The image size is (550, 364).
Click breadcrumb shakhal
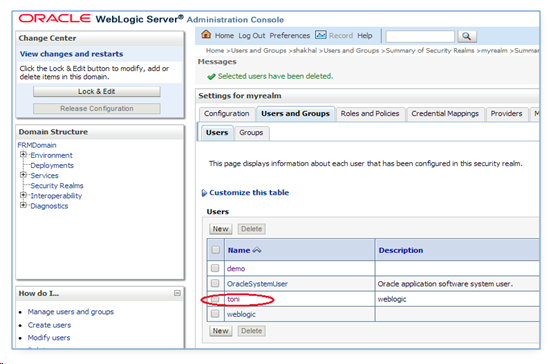[305, 50]
